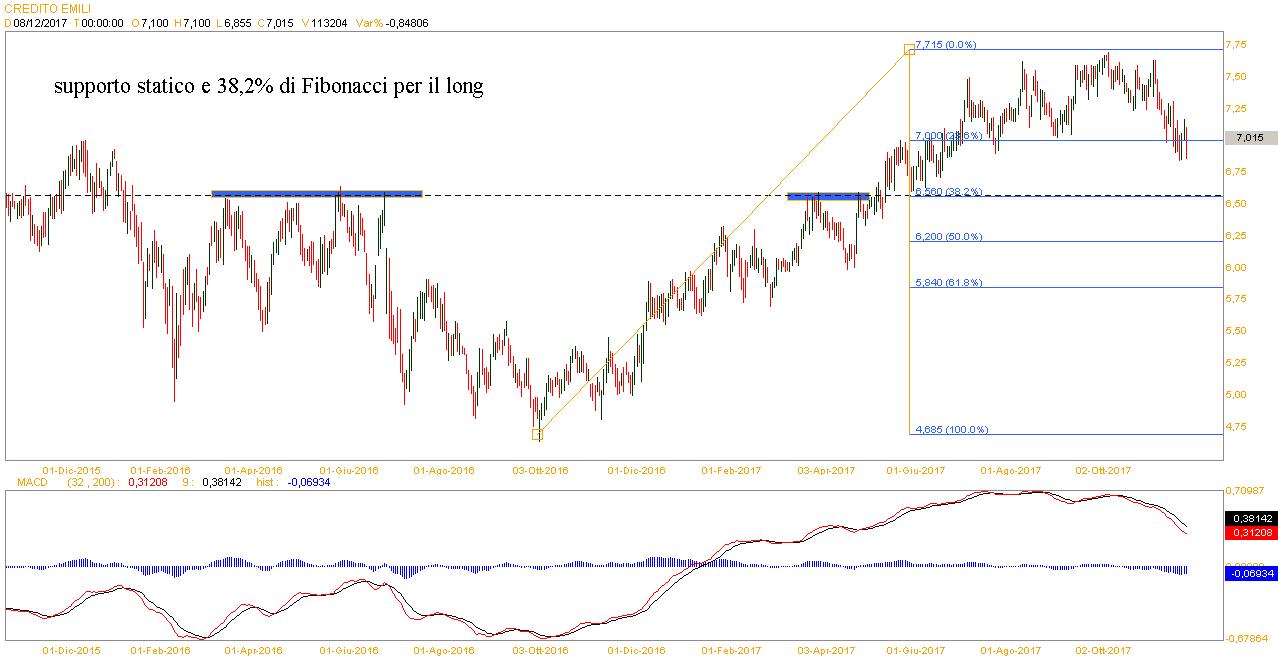Screen dimensions: 1278x668
Task: Click the 7,75 mark on the price axis
Action: point(1236,45)
